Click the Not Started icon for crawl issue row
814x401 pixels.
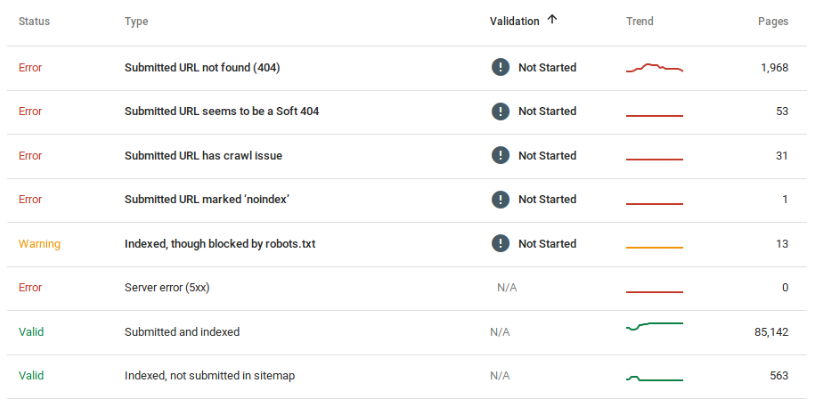tap(500, 155)
